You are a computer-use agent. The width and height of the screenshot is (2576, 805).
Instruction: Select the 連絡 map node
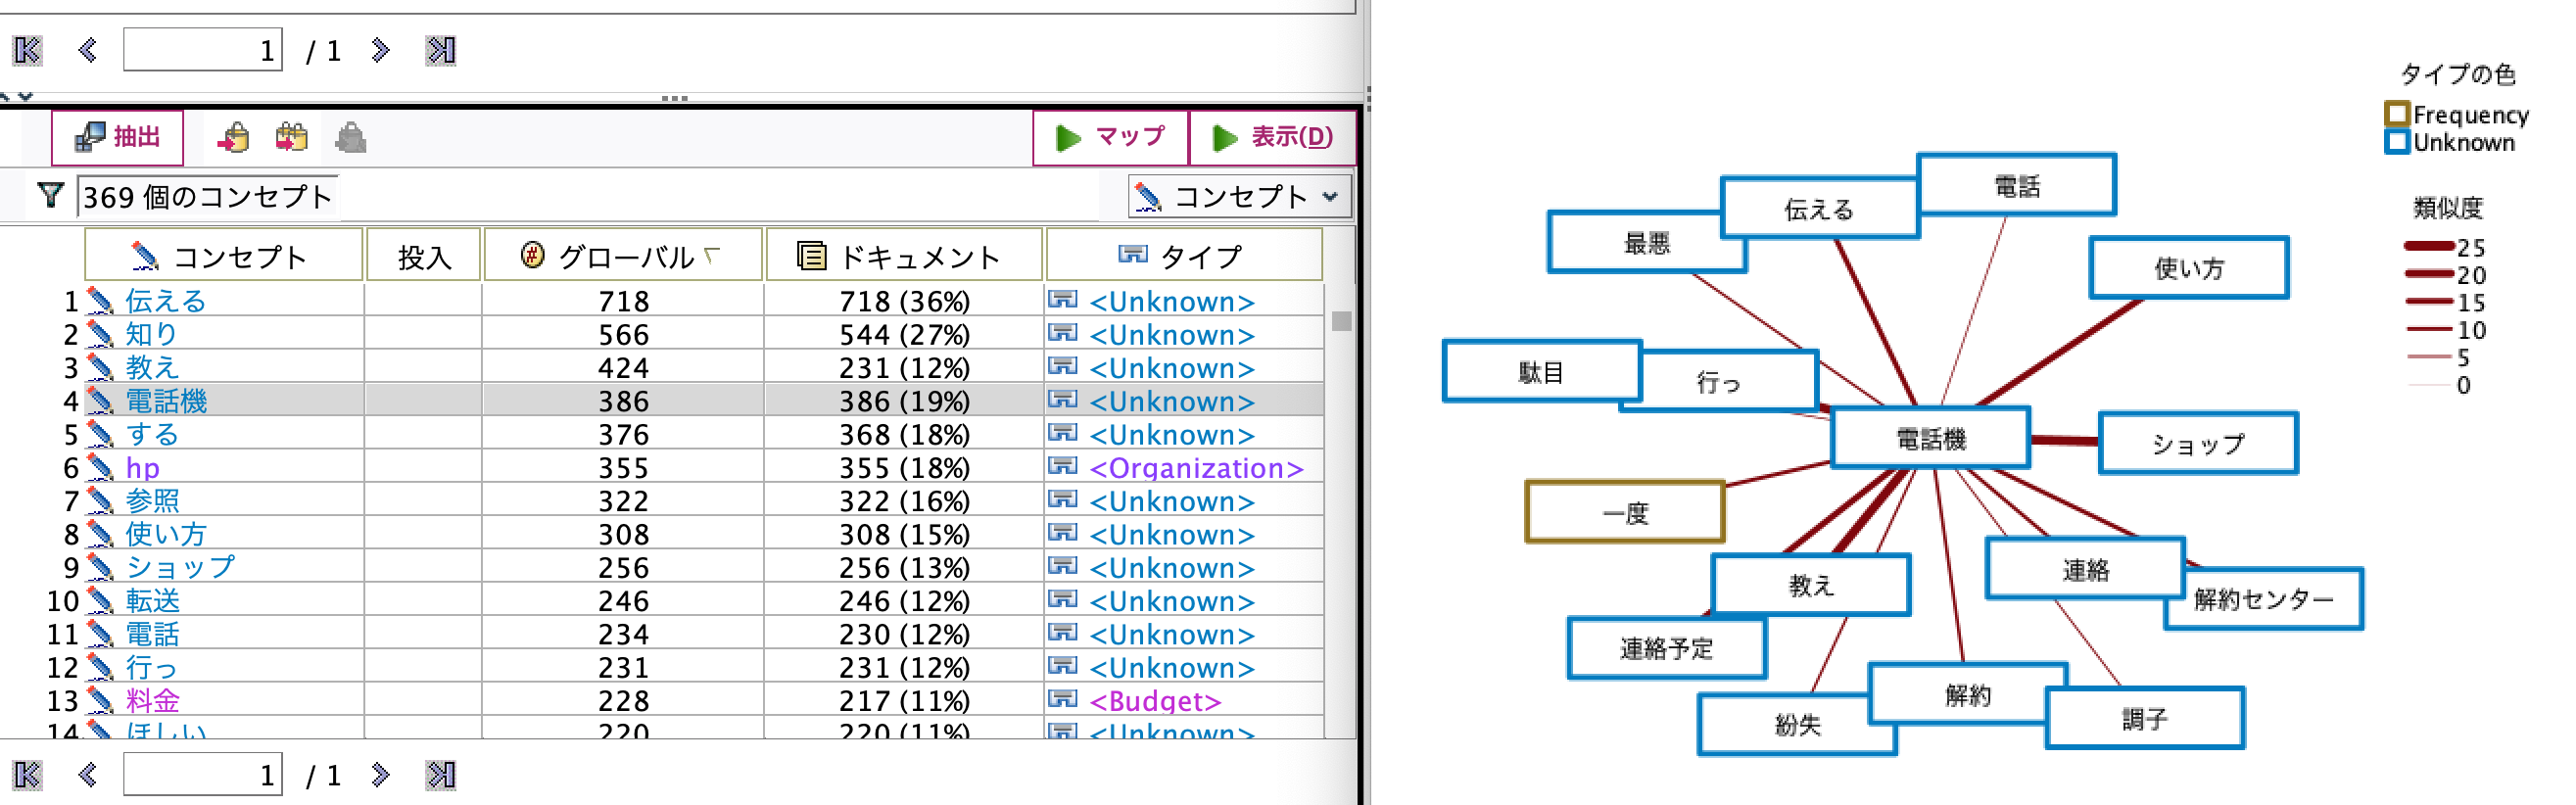tap(2085, 569)
